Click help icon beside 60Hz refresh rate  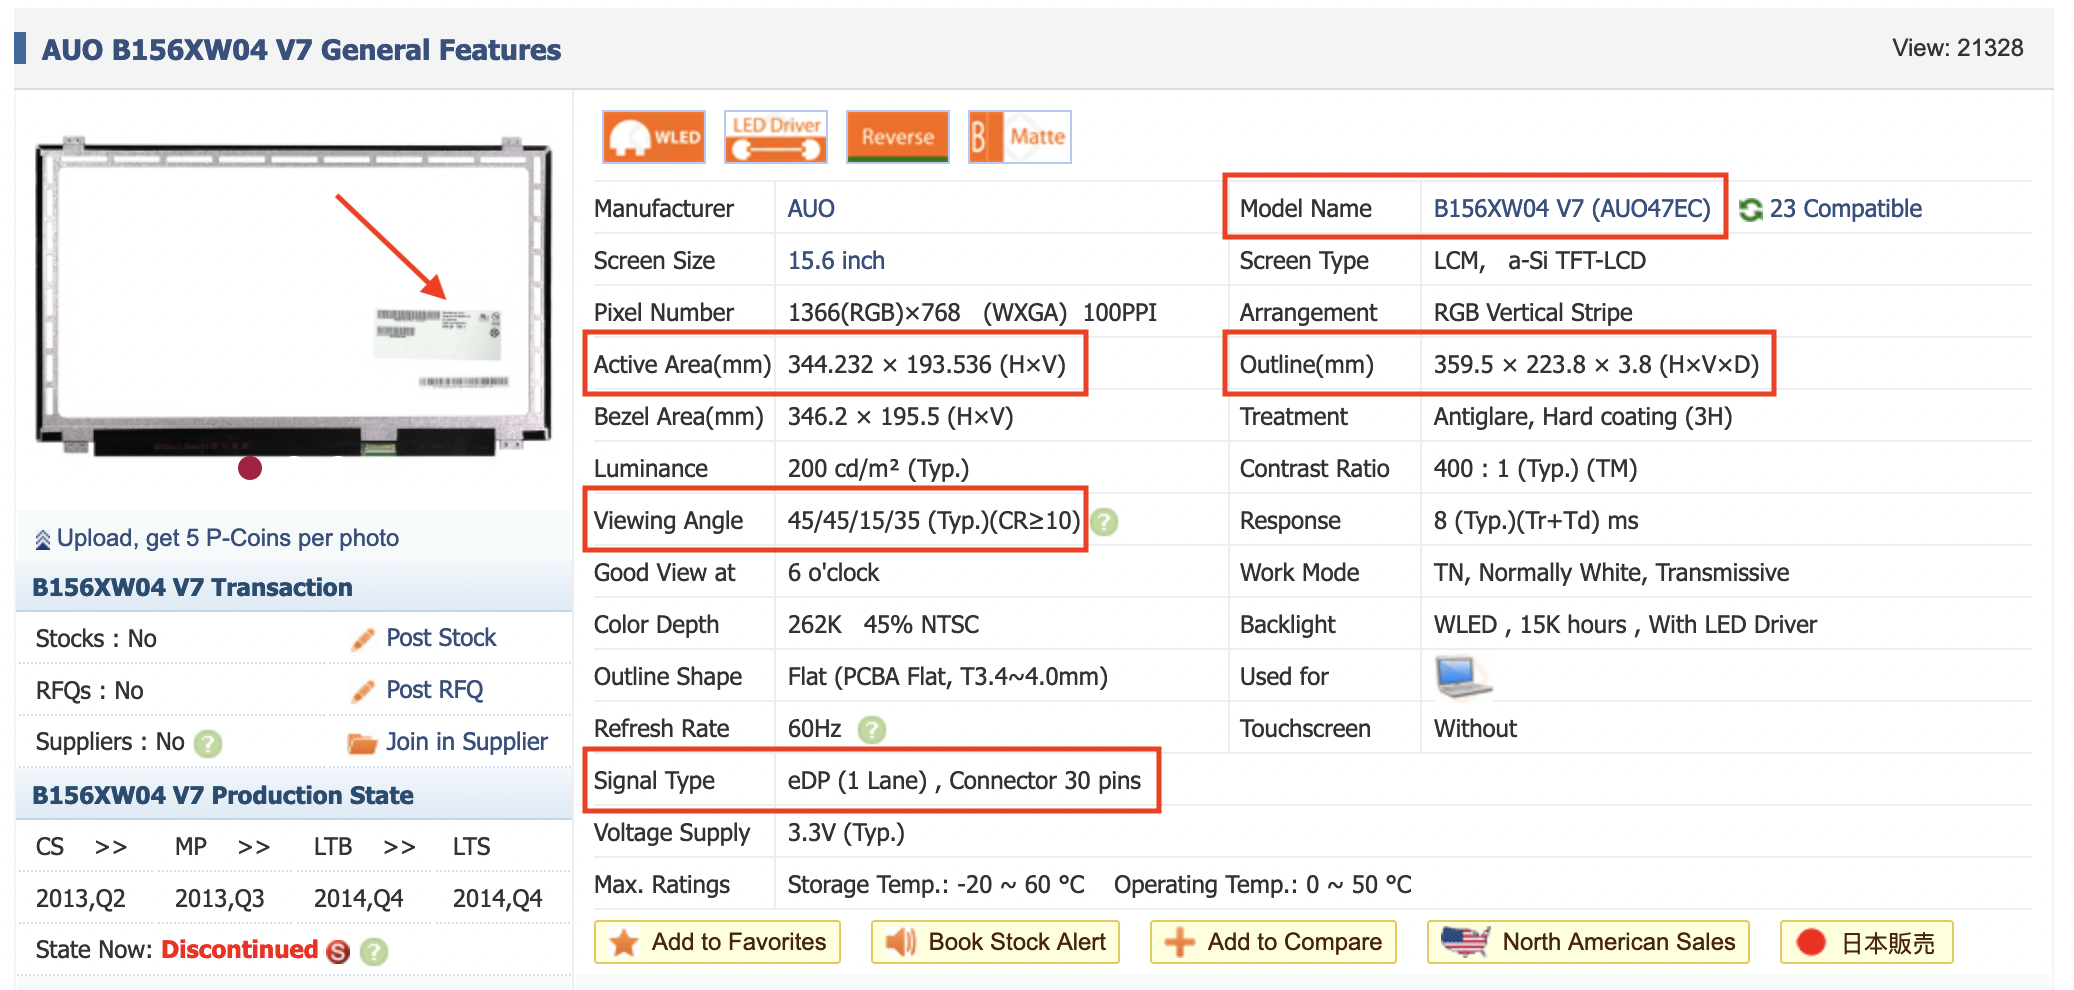[872, 730]
